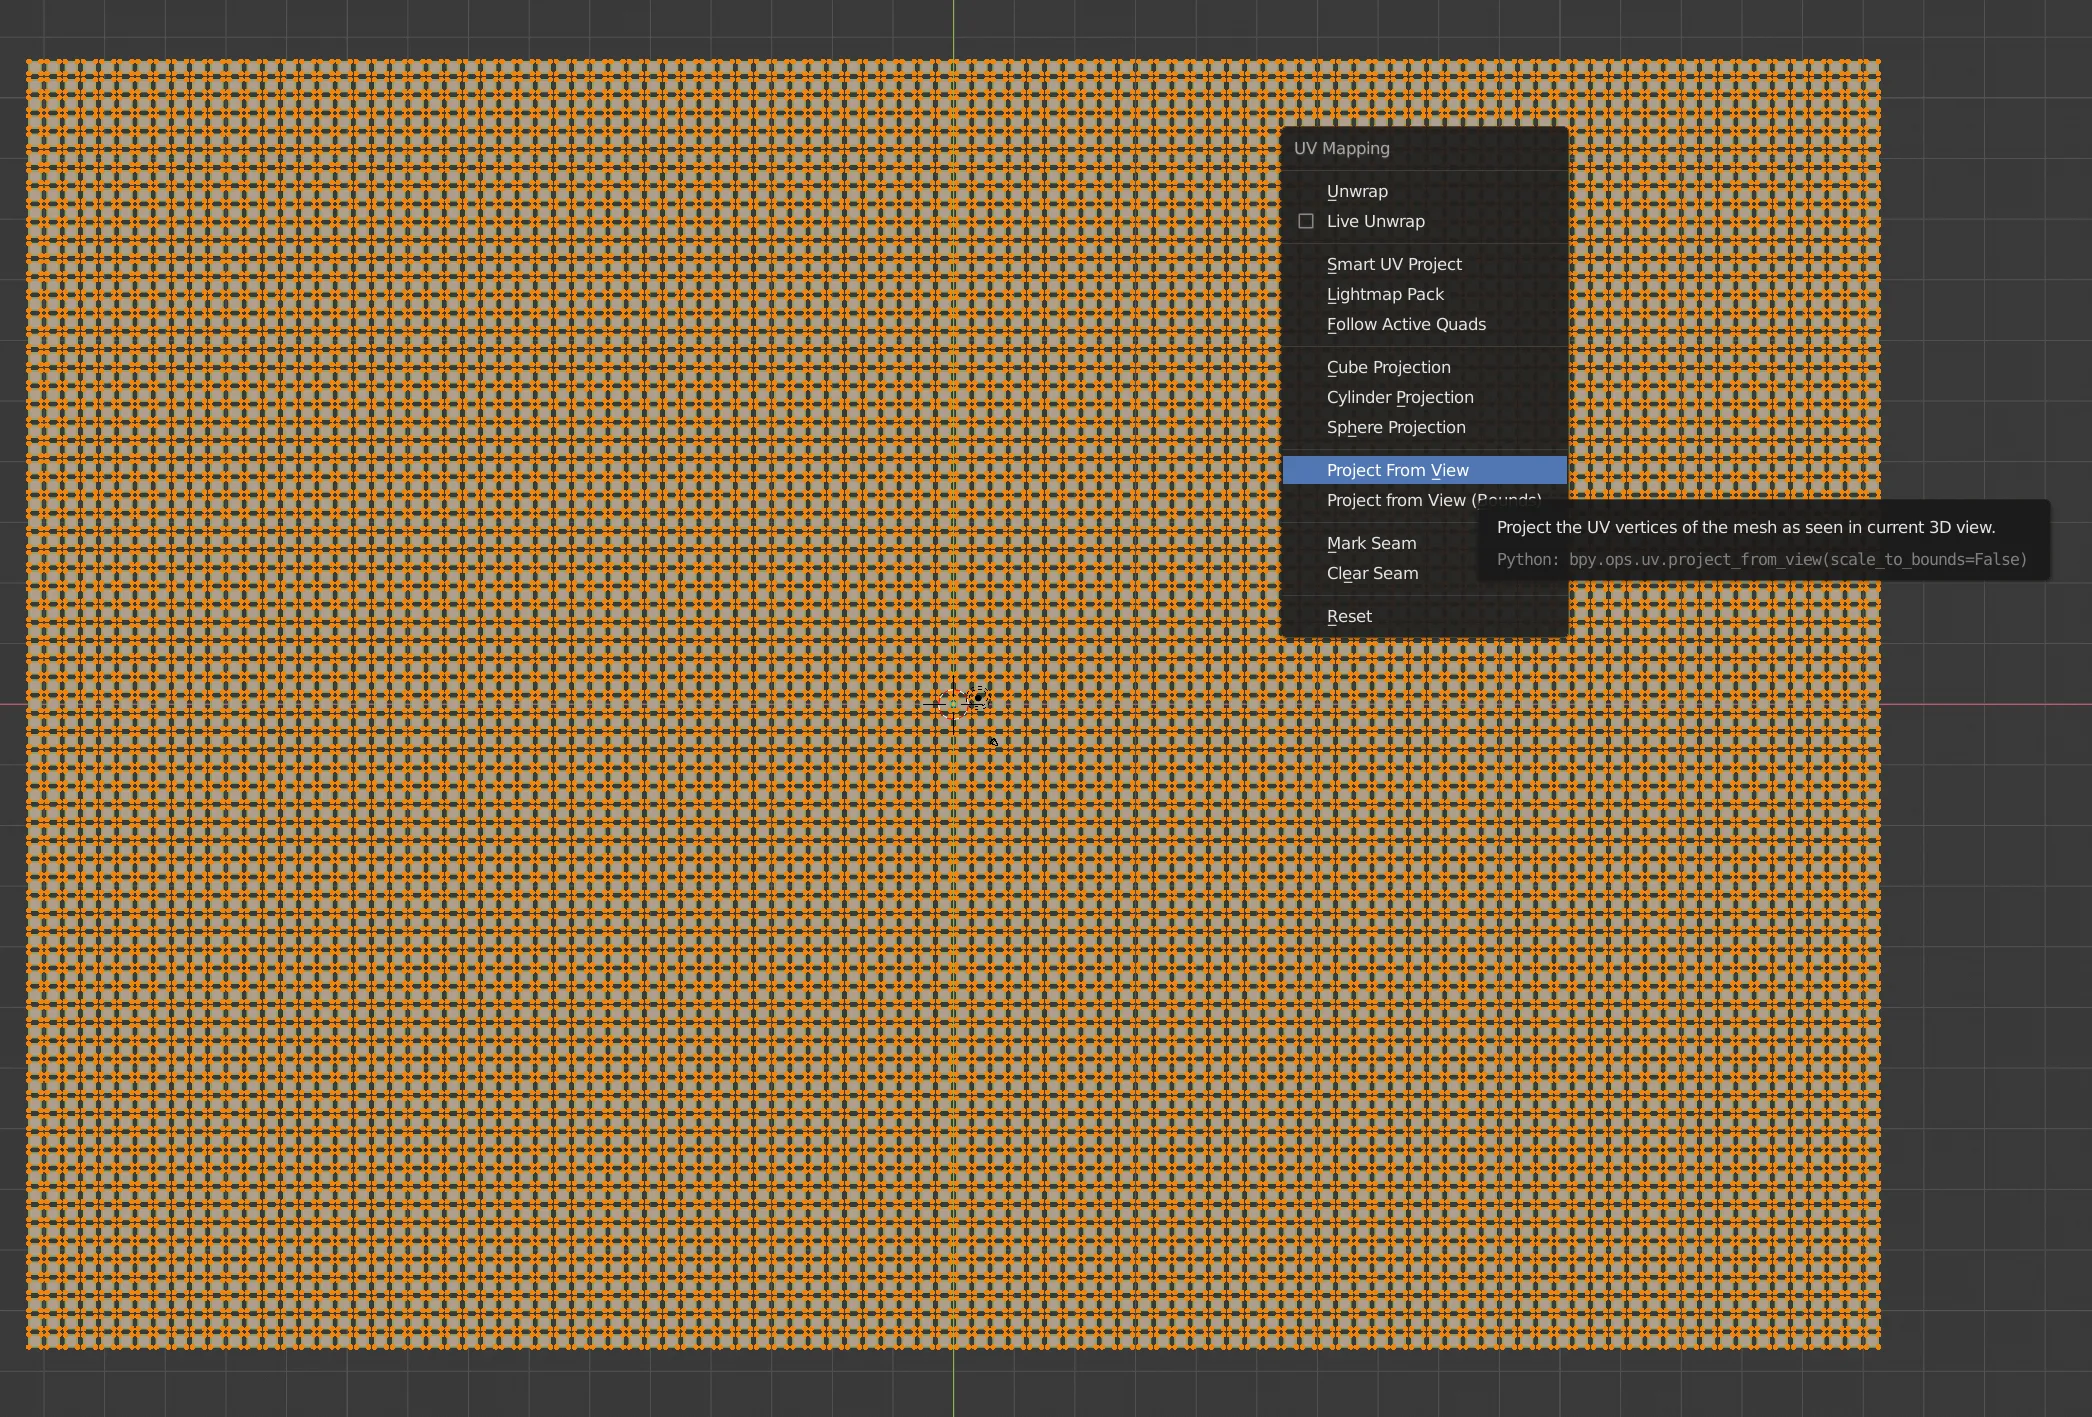Click the UV Mapping menu title
The height and width of the screenshot is (1417, 2092).
click(x=1342, y=148)
